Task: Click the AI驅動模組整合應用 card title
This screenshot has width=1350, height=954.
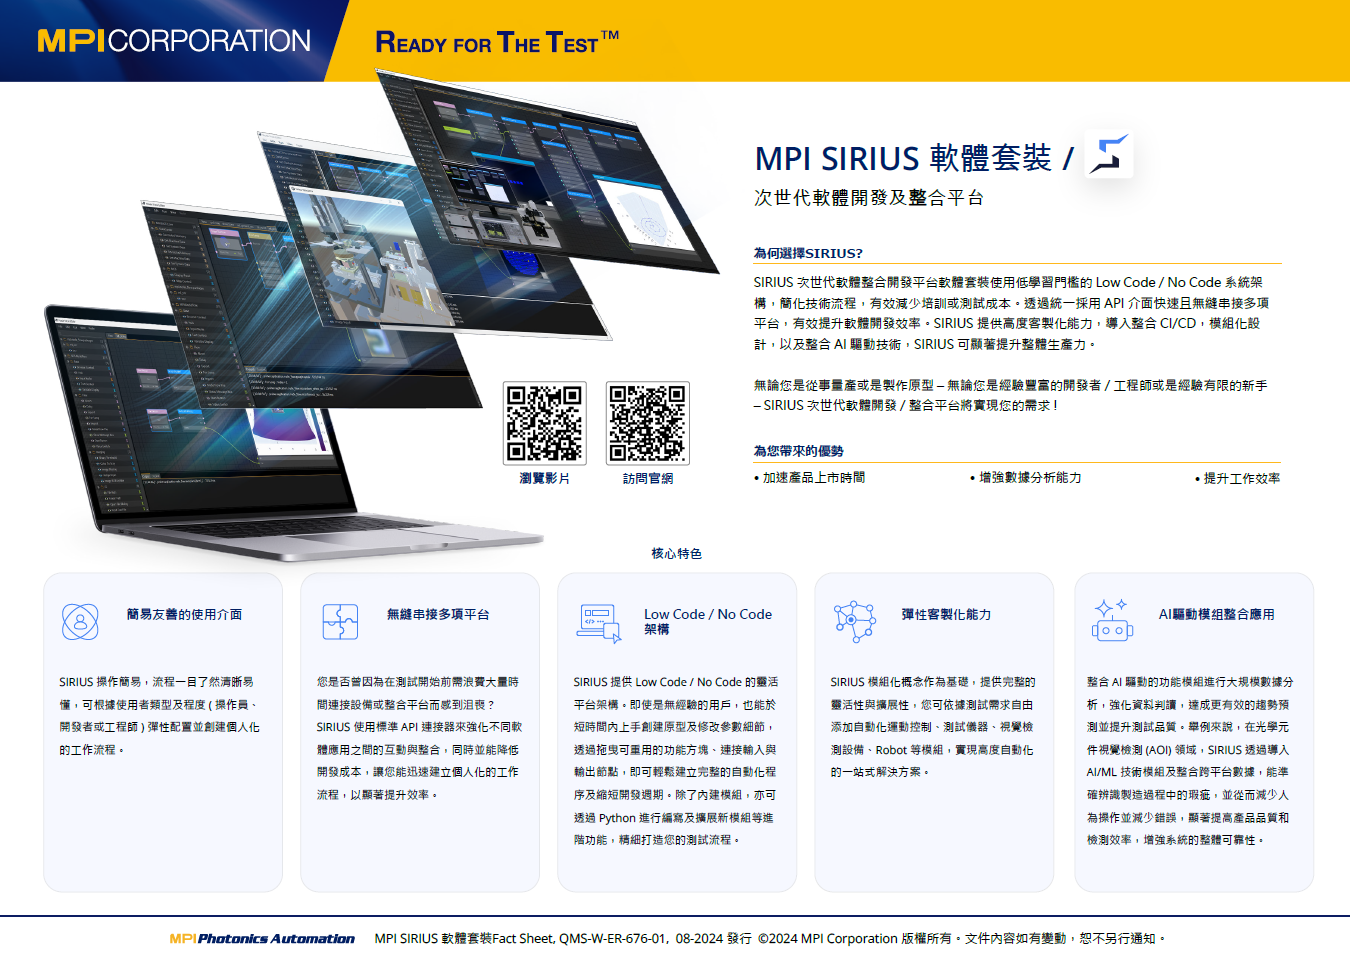Action: tap(1216, 614)
